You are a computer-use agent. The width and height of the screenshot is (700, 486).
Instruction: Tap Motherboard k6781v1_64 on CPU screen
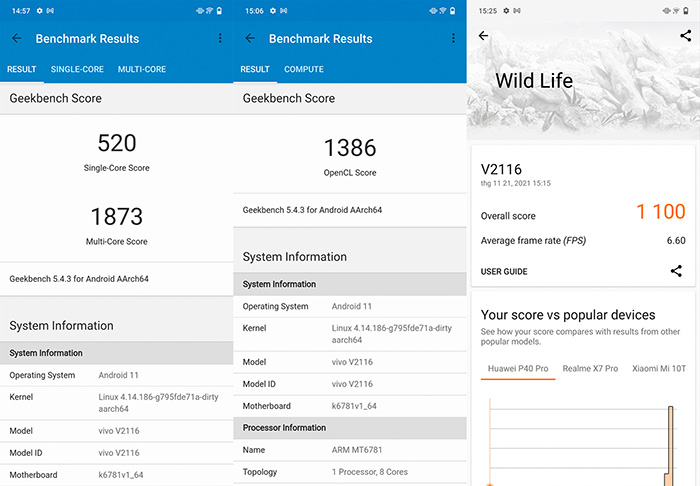[x=117, y=475]
